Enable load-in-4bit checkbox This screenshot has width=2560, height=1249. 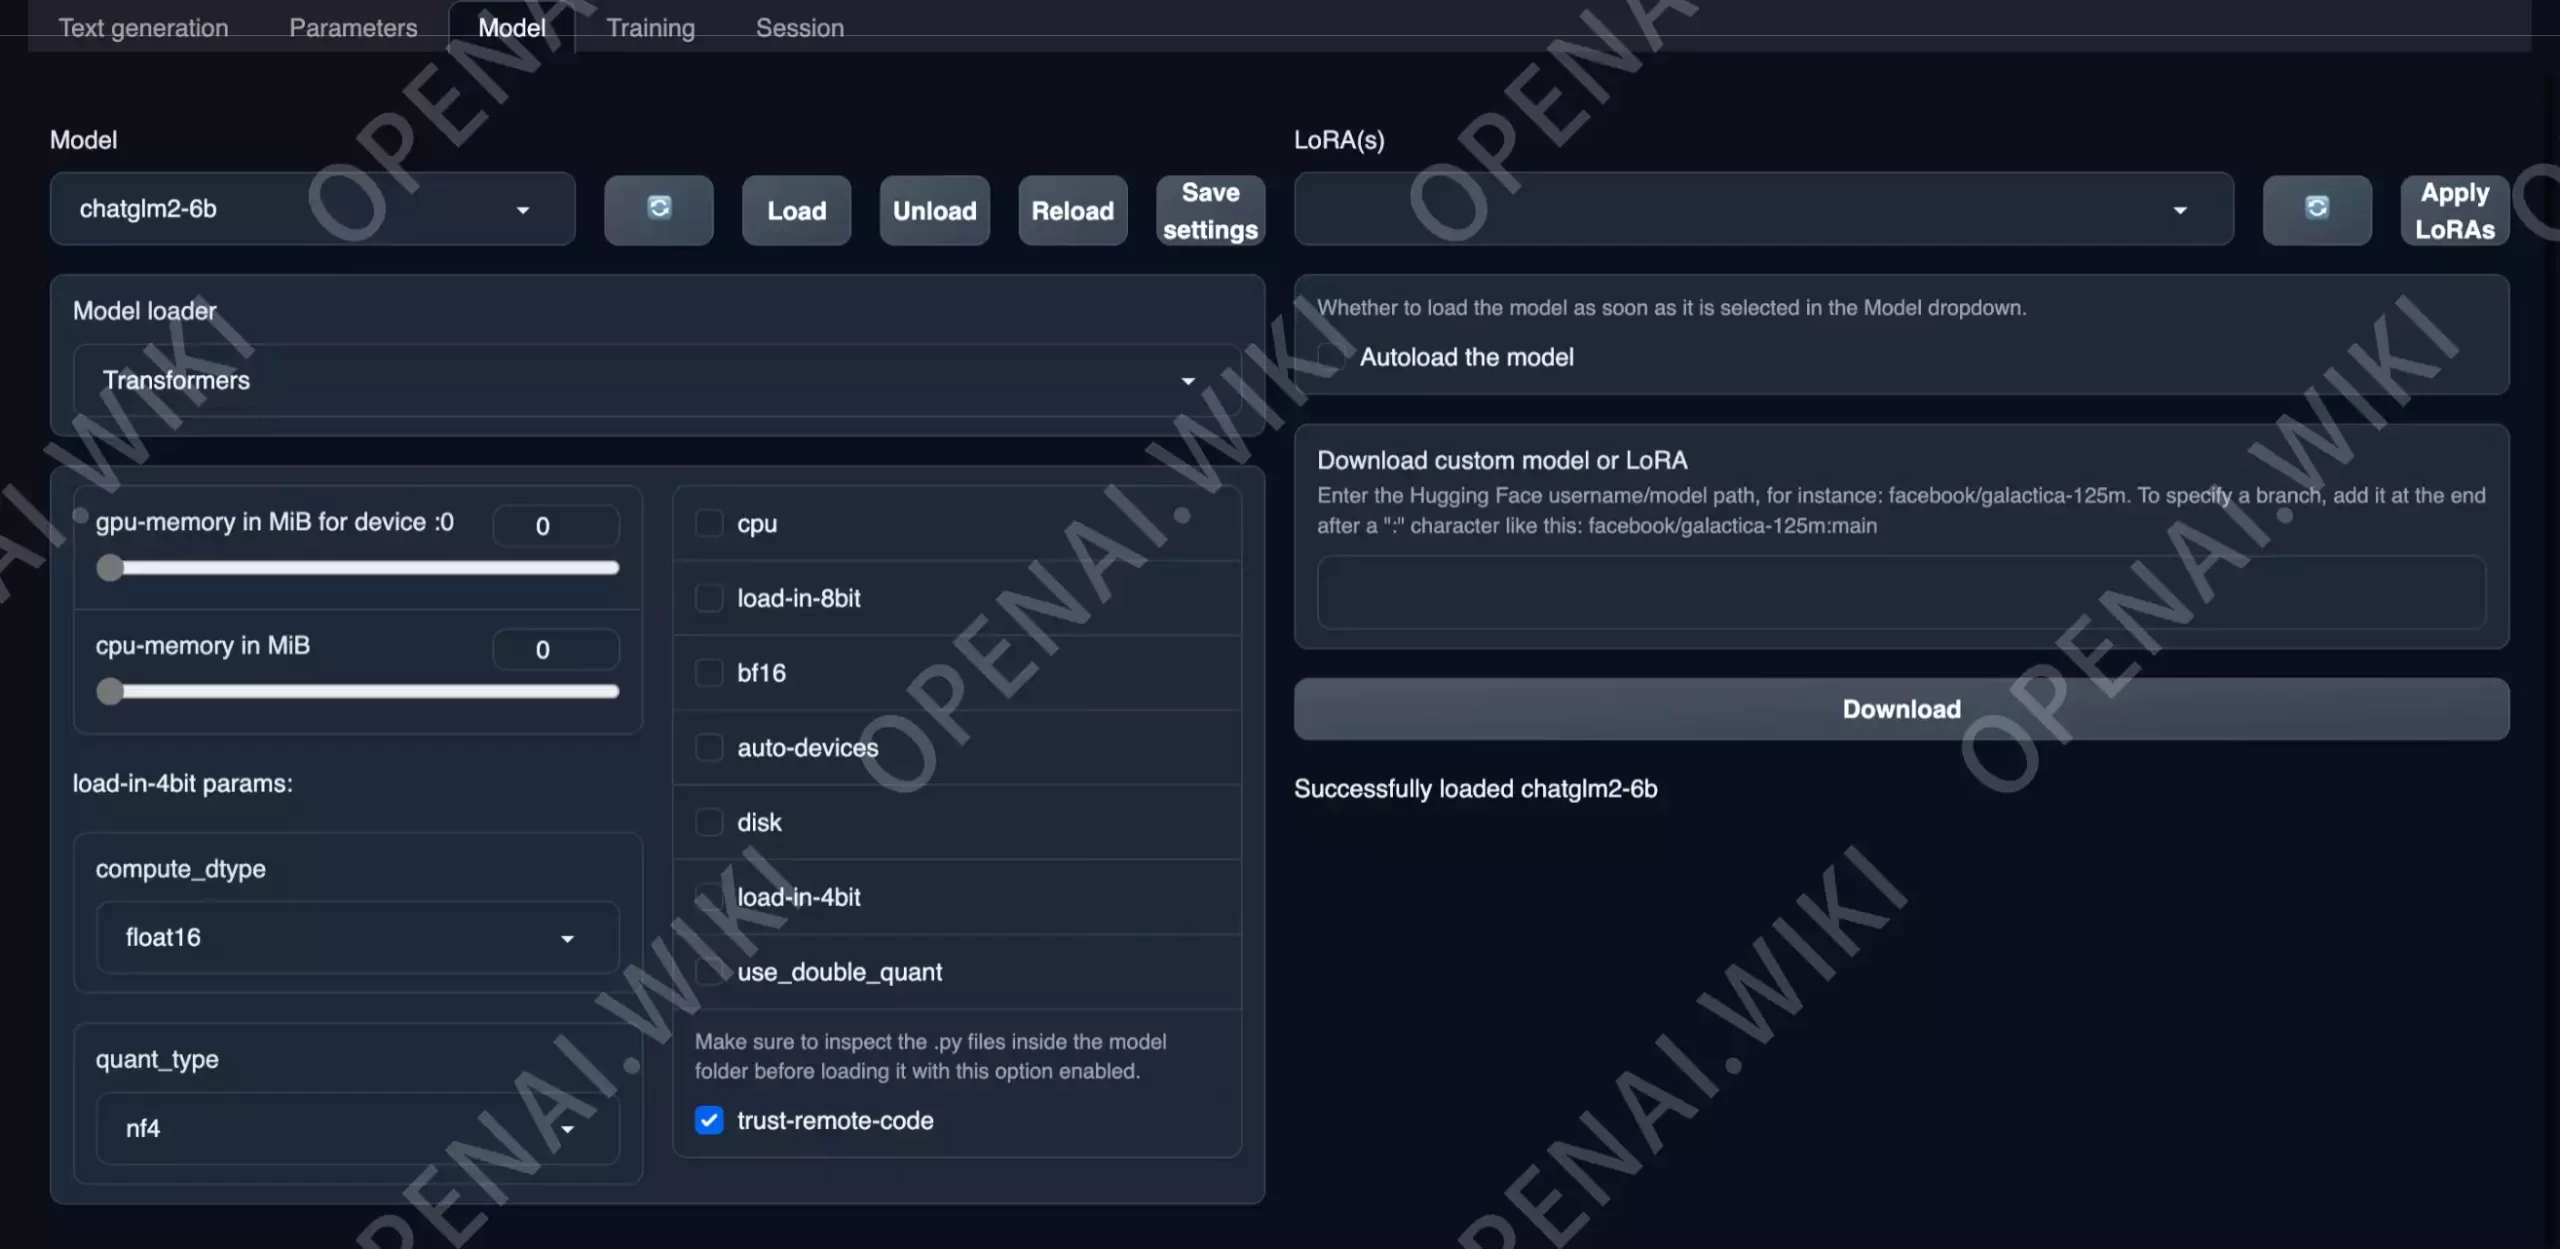[x=709, y=897]
